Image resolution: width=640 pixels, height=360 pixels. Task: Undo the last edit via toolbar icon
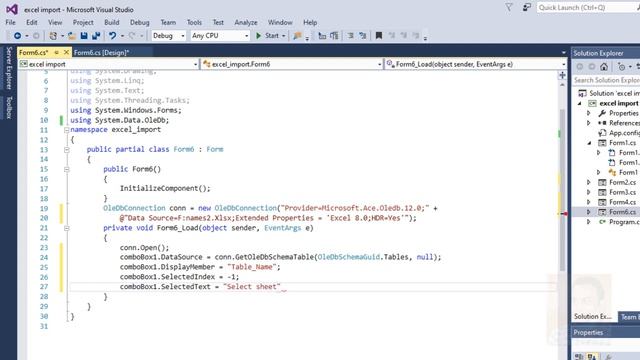point(112,36)
